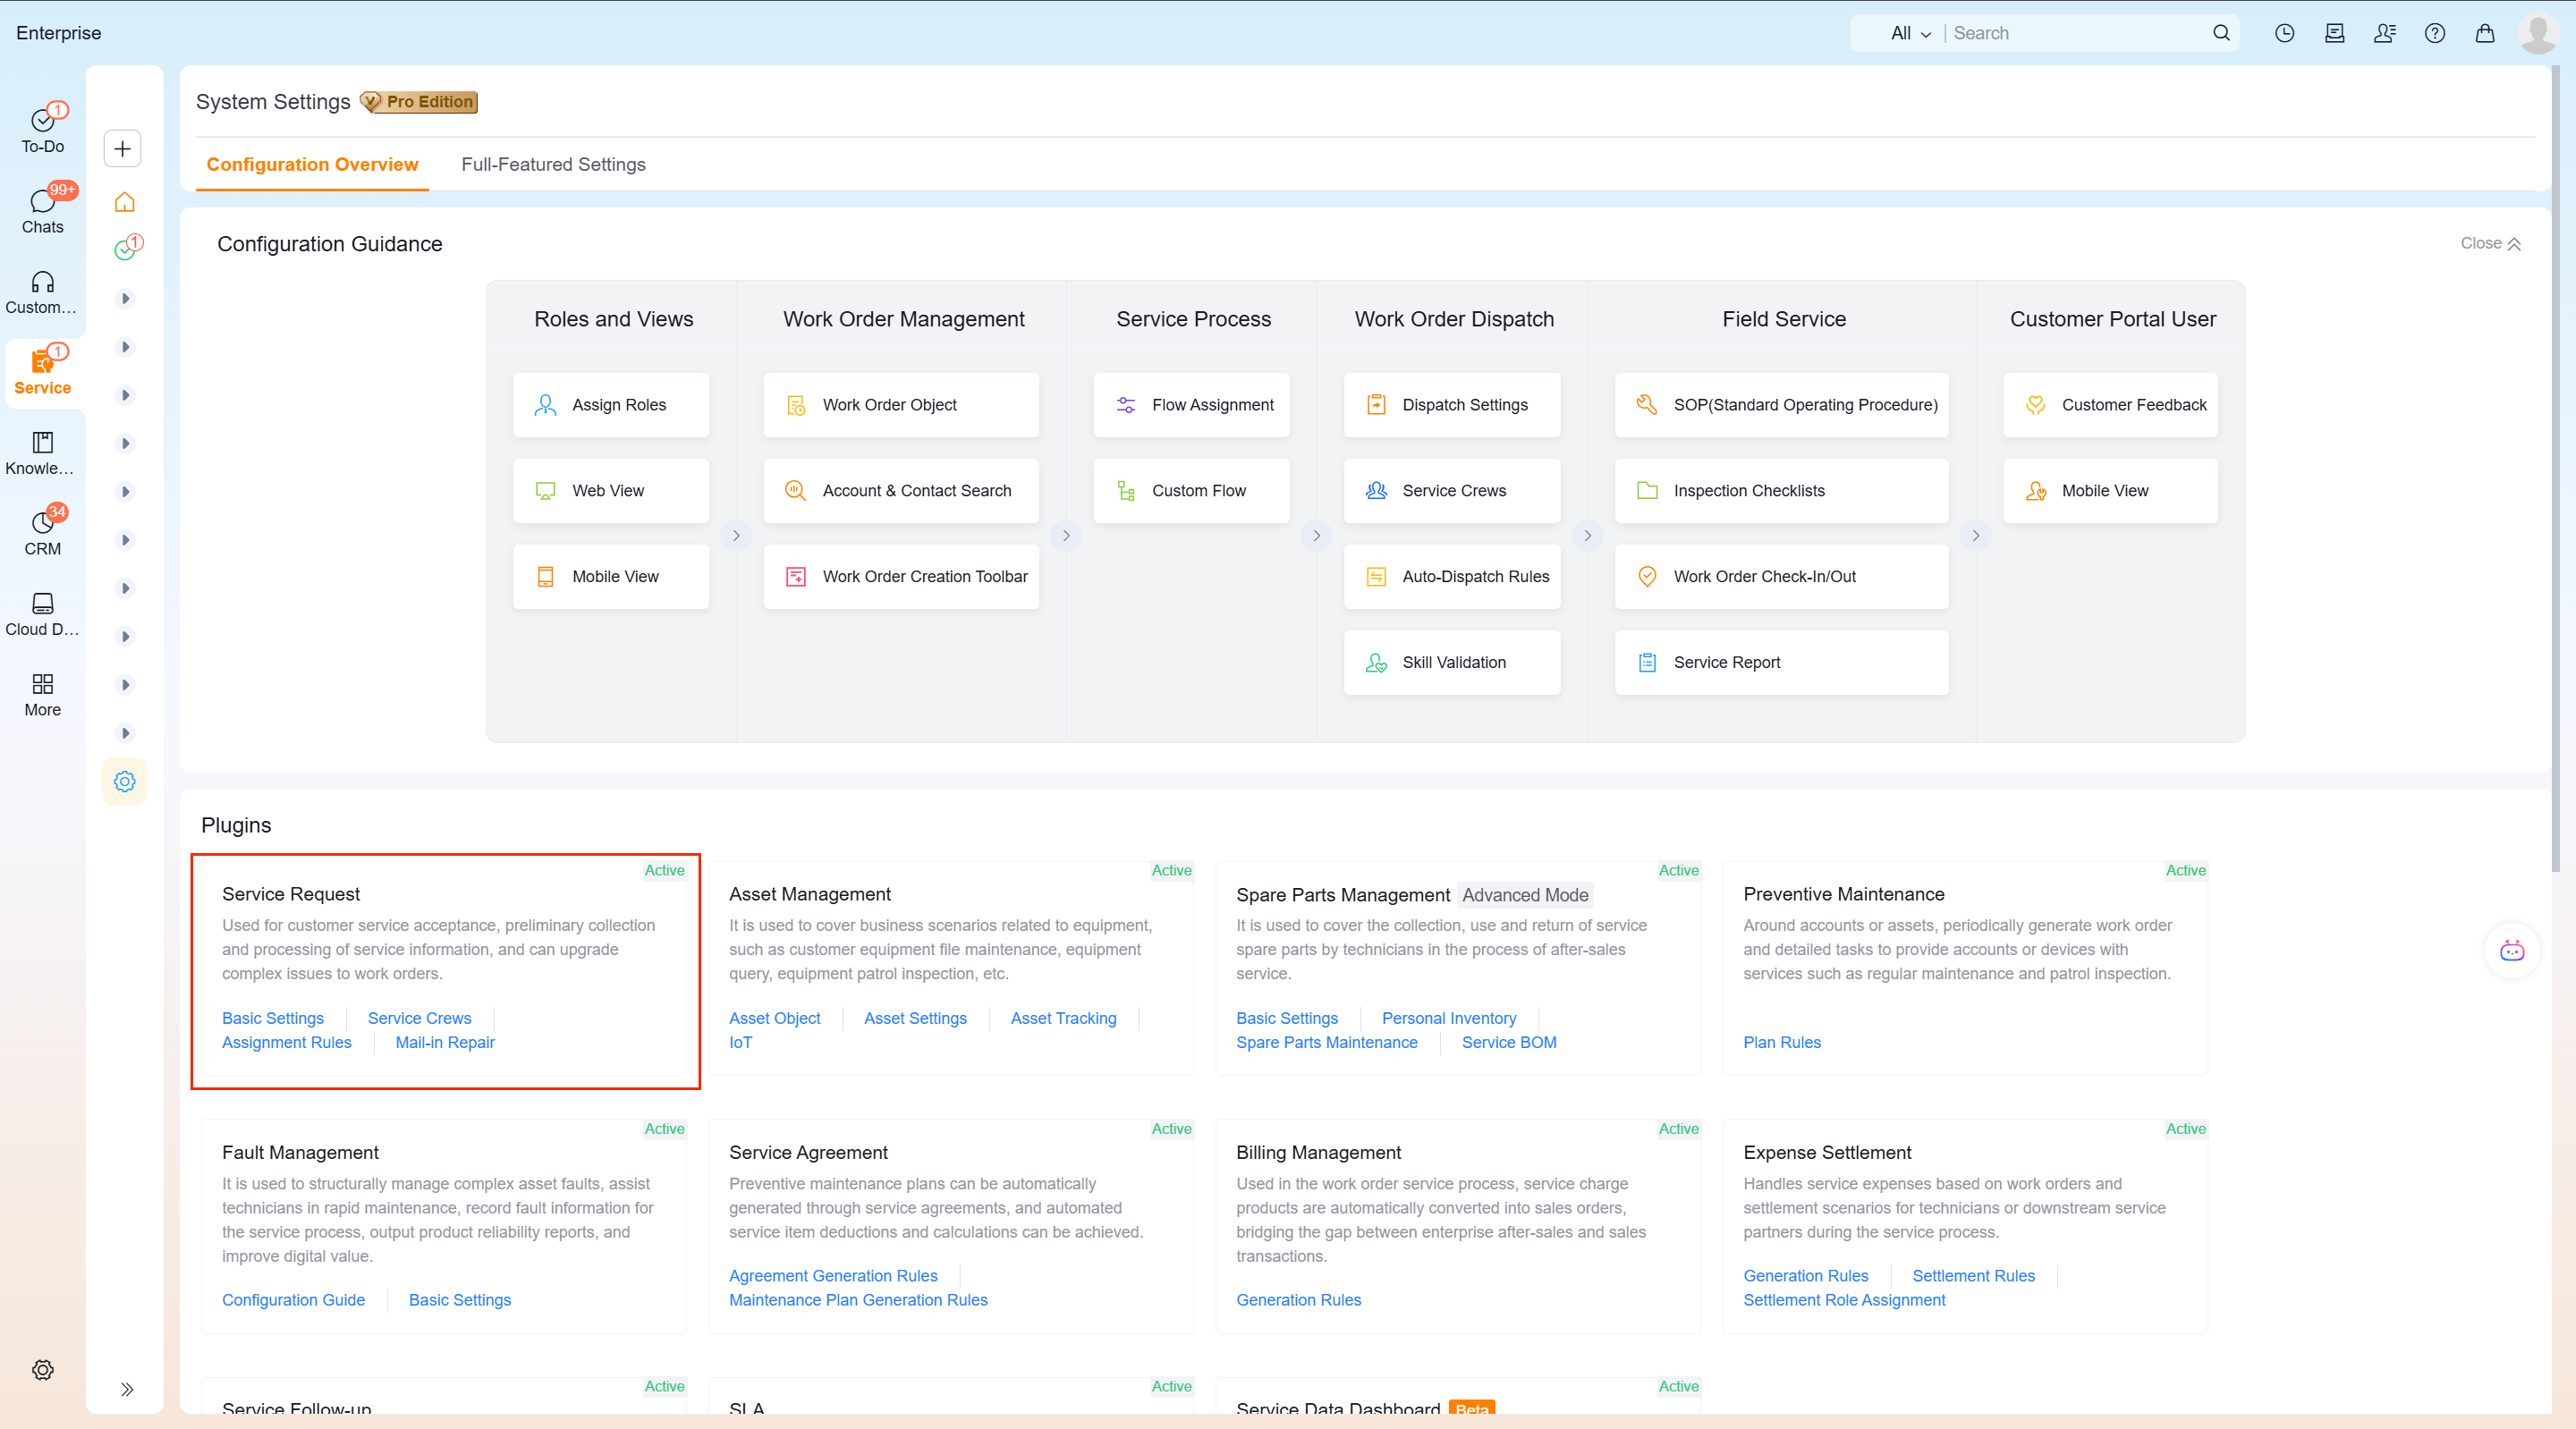Open Settlement Role Assignment link
Image resolution: width=2576 pixels, height=1429 pixels.
tap(1844, 1300)
